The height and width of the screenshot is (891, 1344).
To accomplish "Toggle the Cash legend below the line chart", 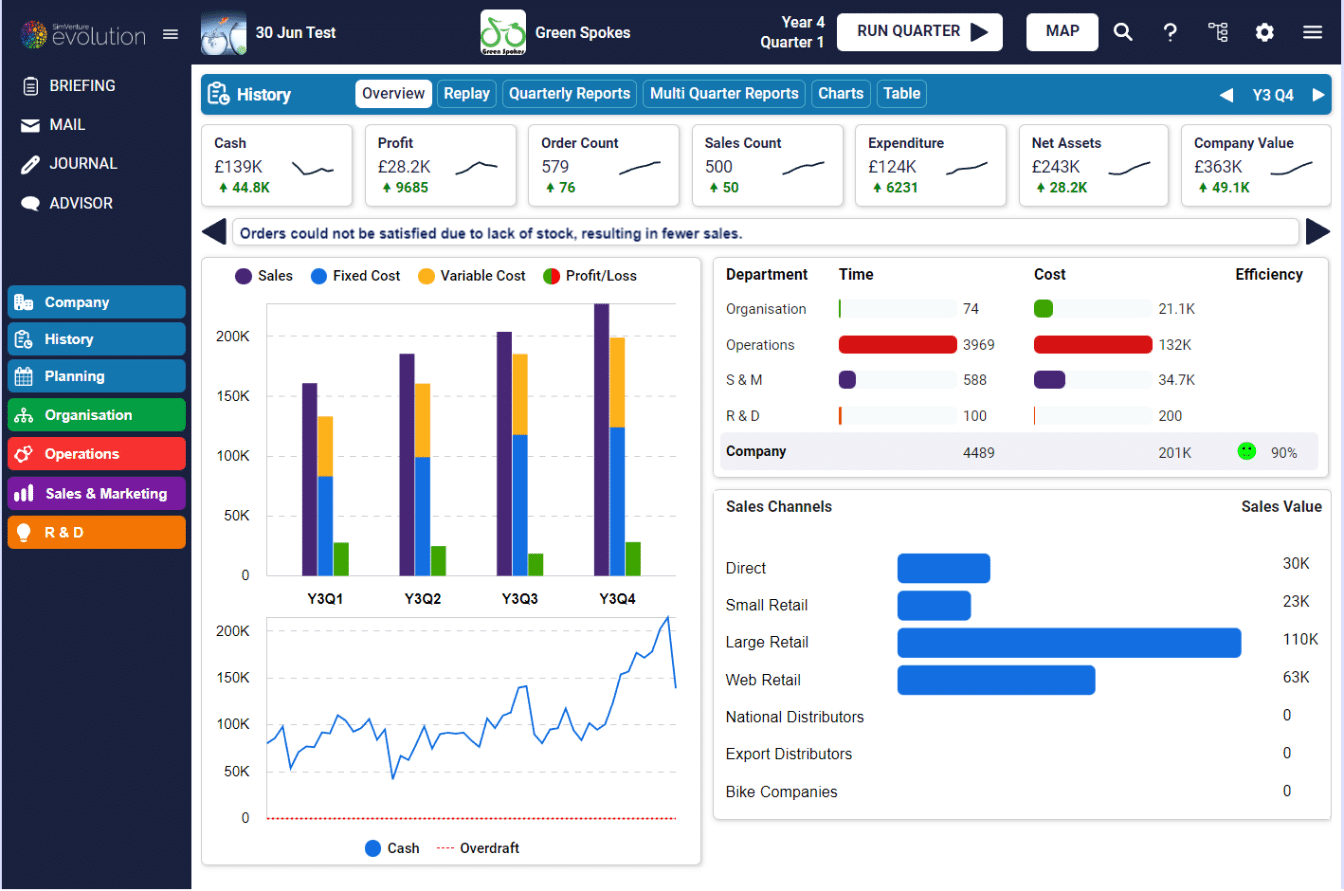I will coord(391,848).
